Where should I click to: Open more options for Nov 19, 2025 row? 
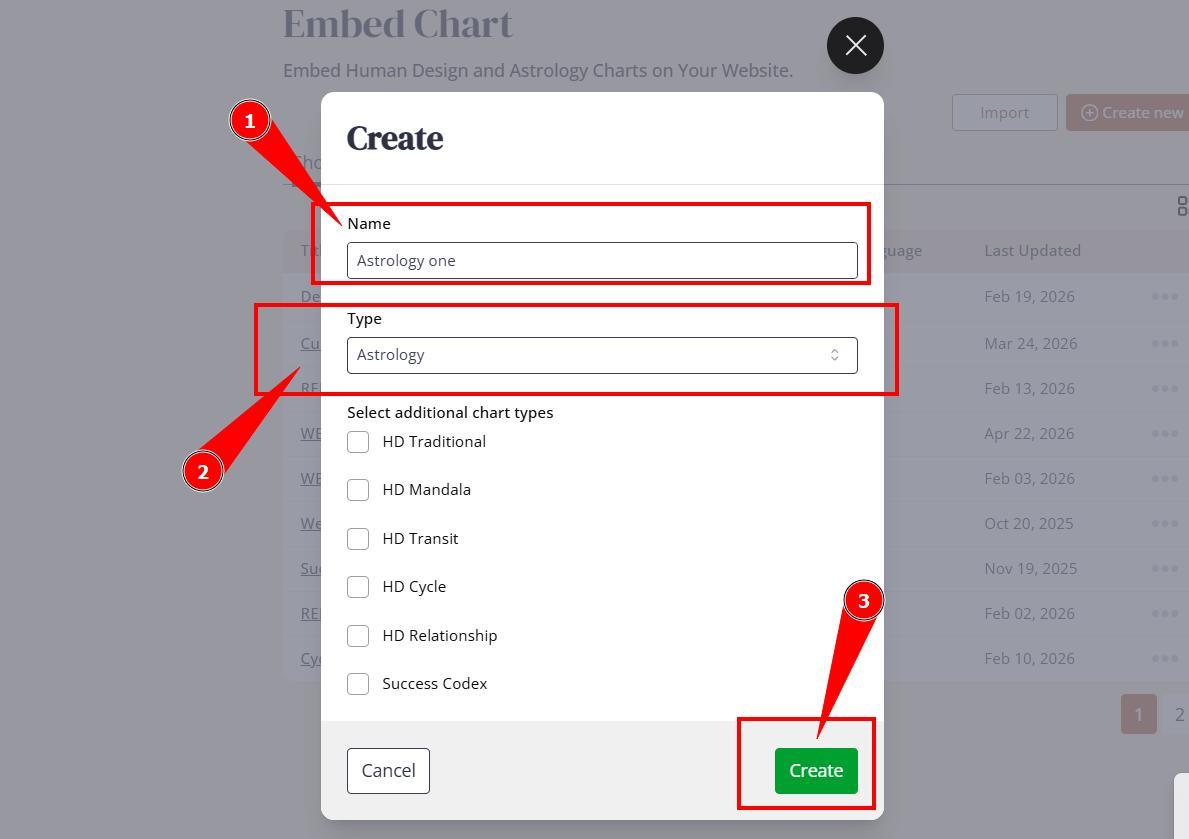click(1164, 569)
